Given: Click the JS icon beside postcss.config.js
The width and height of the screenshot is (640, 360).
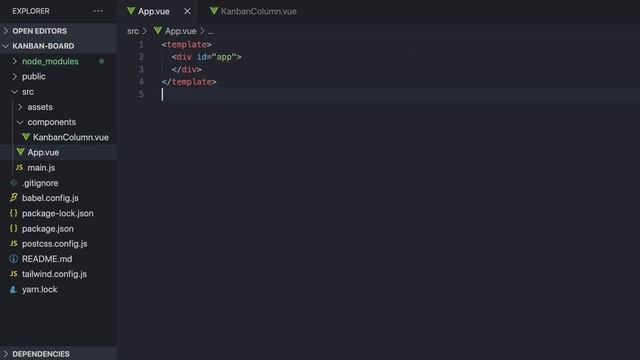Looking at the screenshot, I should tap(13, 243).
